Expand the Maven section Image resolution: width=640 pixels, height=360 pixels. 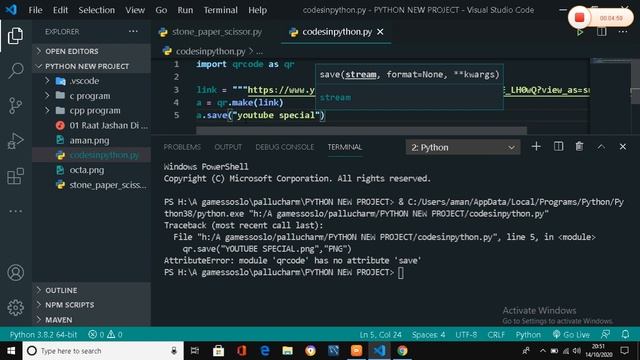[91, 320]
